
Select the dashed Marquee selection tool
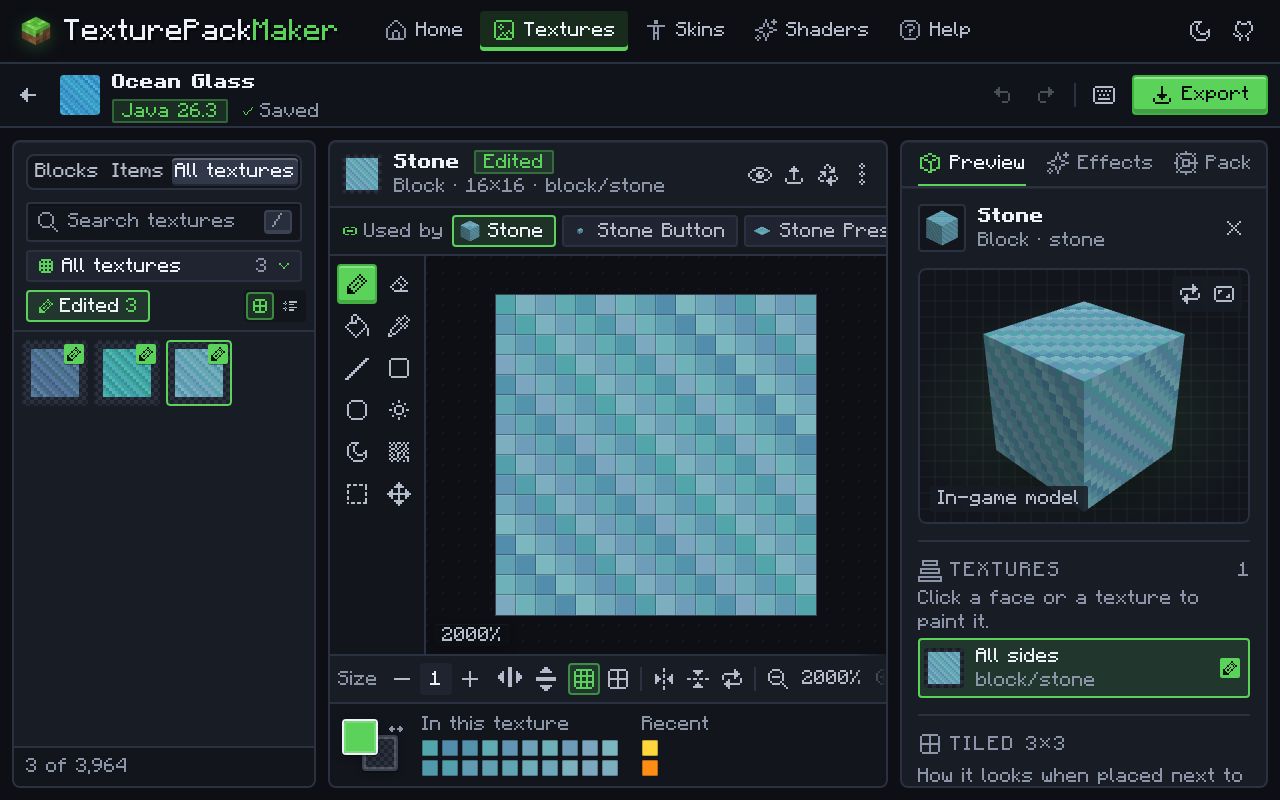point(357,494)
